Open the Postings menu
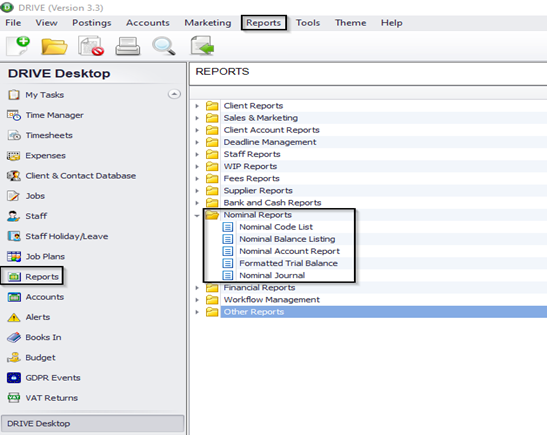 (92, 23)
